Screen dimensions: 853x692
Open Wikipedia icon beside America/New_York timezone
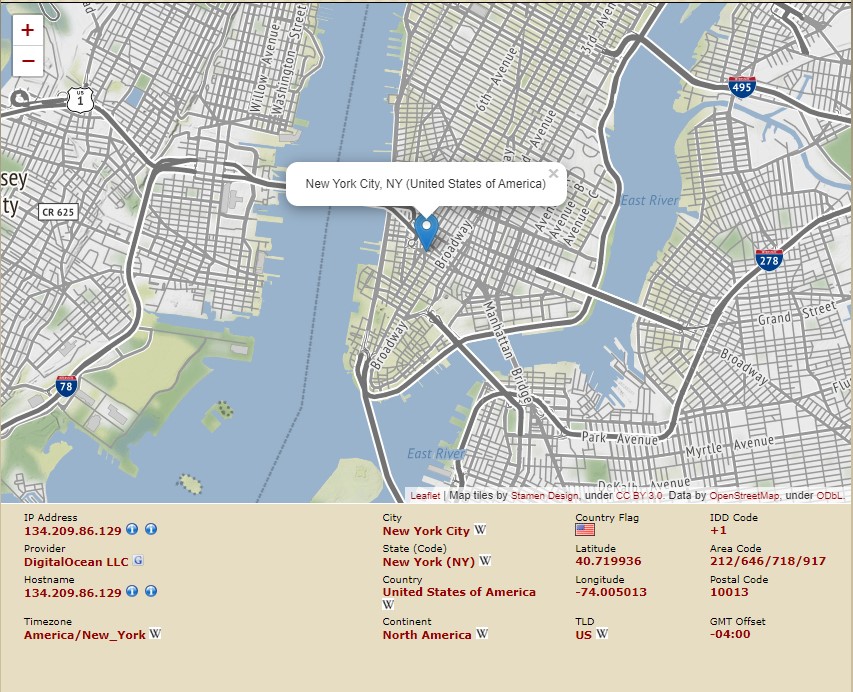[156, 634]
